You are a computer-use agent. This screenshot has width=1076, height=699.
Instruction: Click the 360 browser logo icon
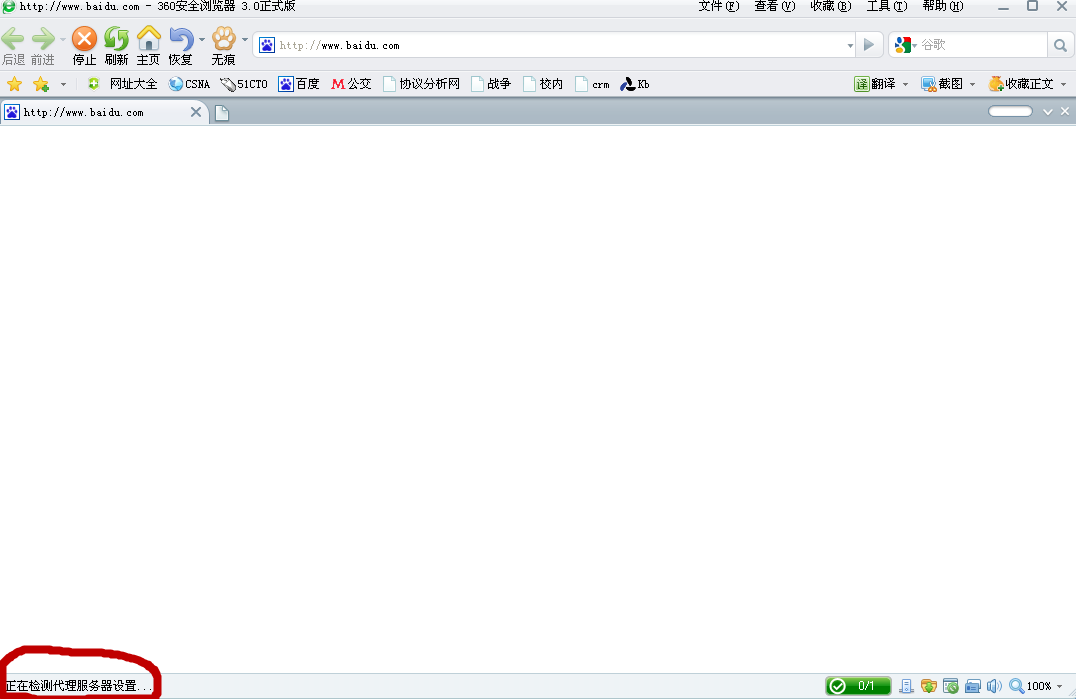[x=8, y=6]
